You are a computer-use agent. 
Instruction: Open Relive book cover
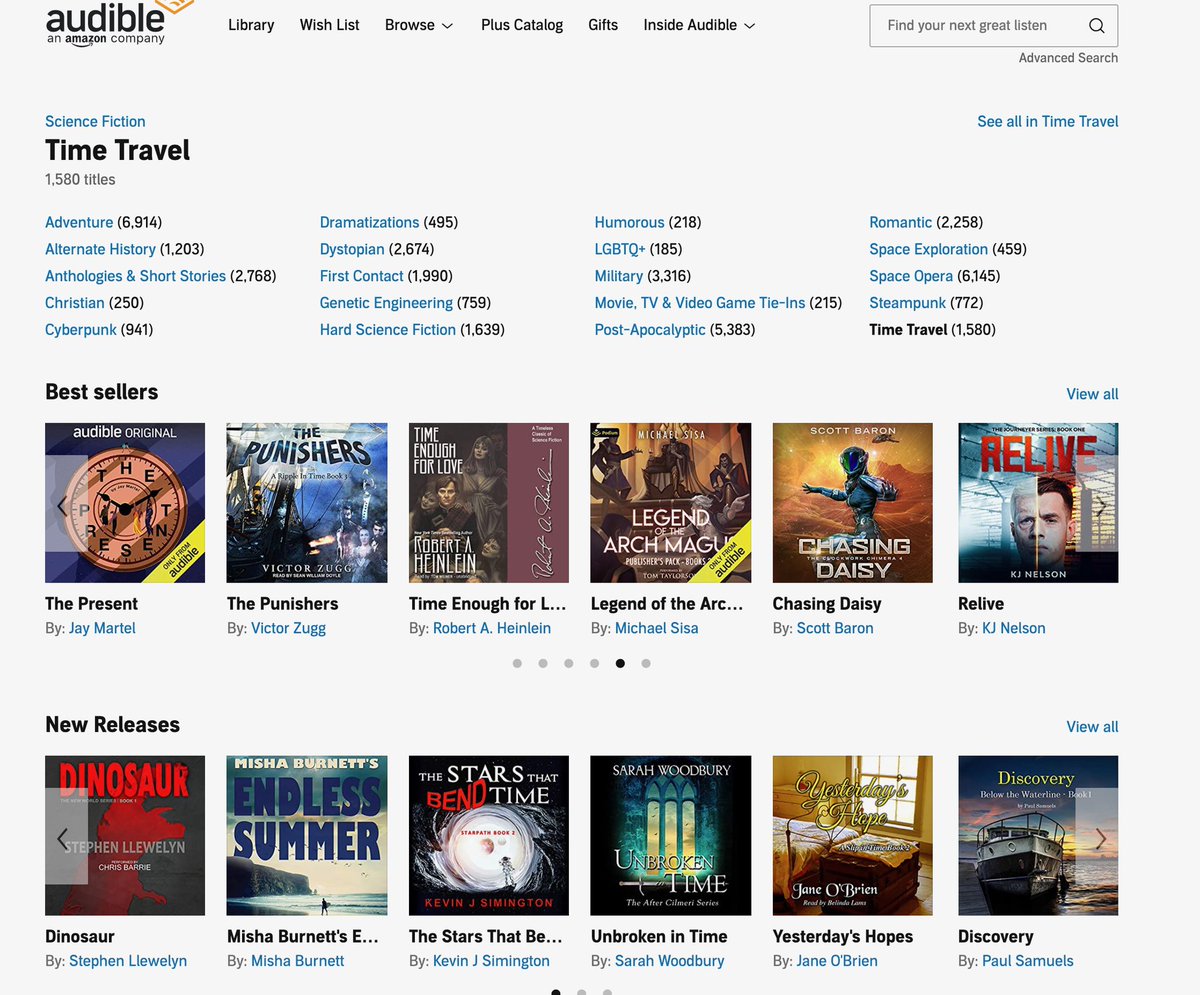click(1038, 503)
